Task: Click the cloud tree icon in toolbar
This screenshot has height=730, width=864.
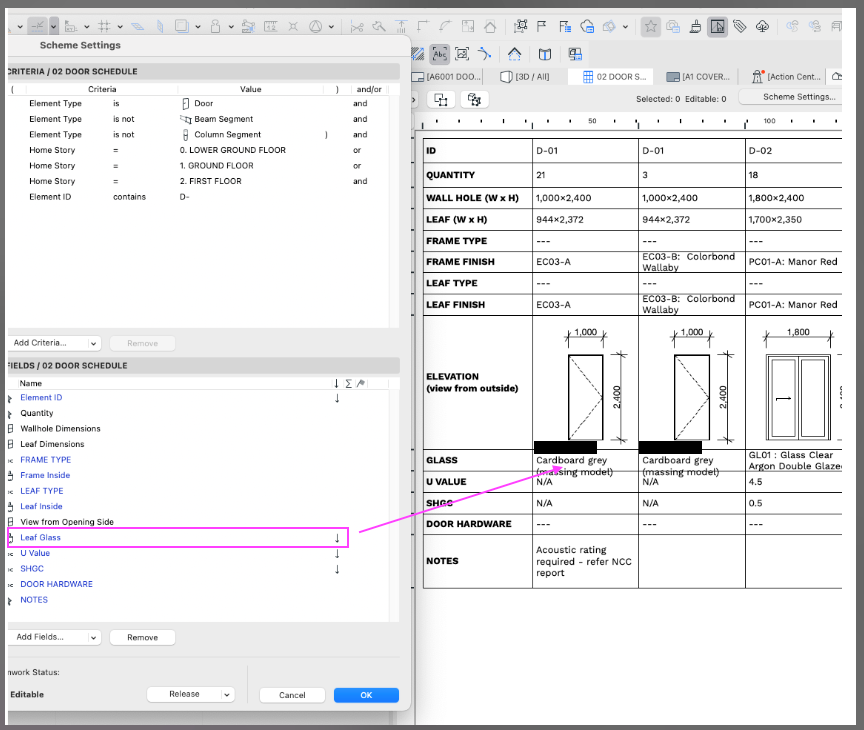Action: [x=763, y=26]
